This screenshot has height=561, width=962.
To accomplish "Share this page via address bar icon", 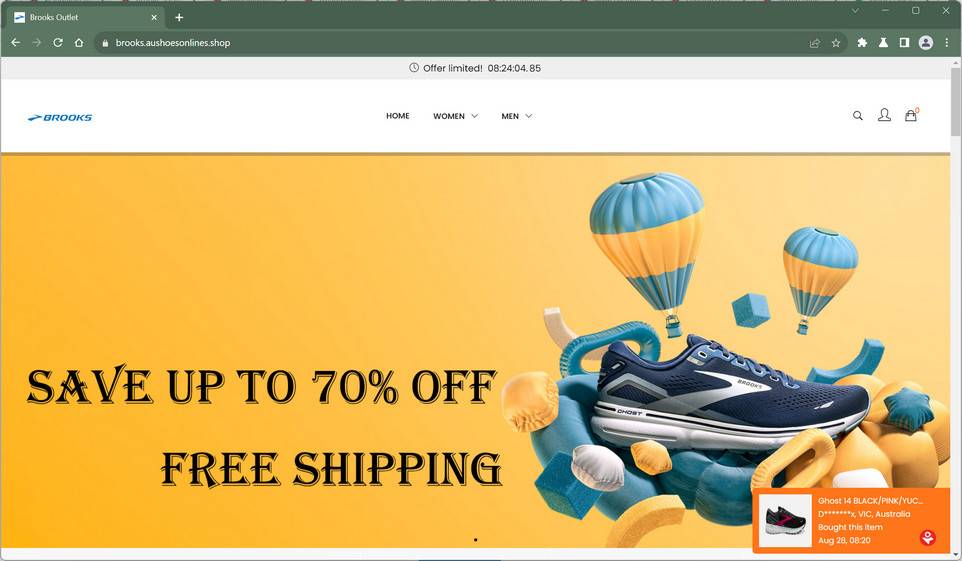I will click(815, 43).
